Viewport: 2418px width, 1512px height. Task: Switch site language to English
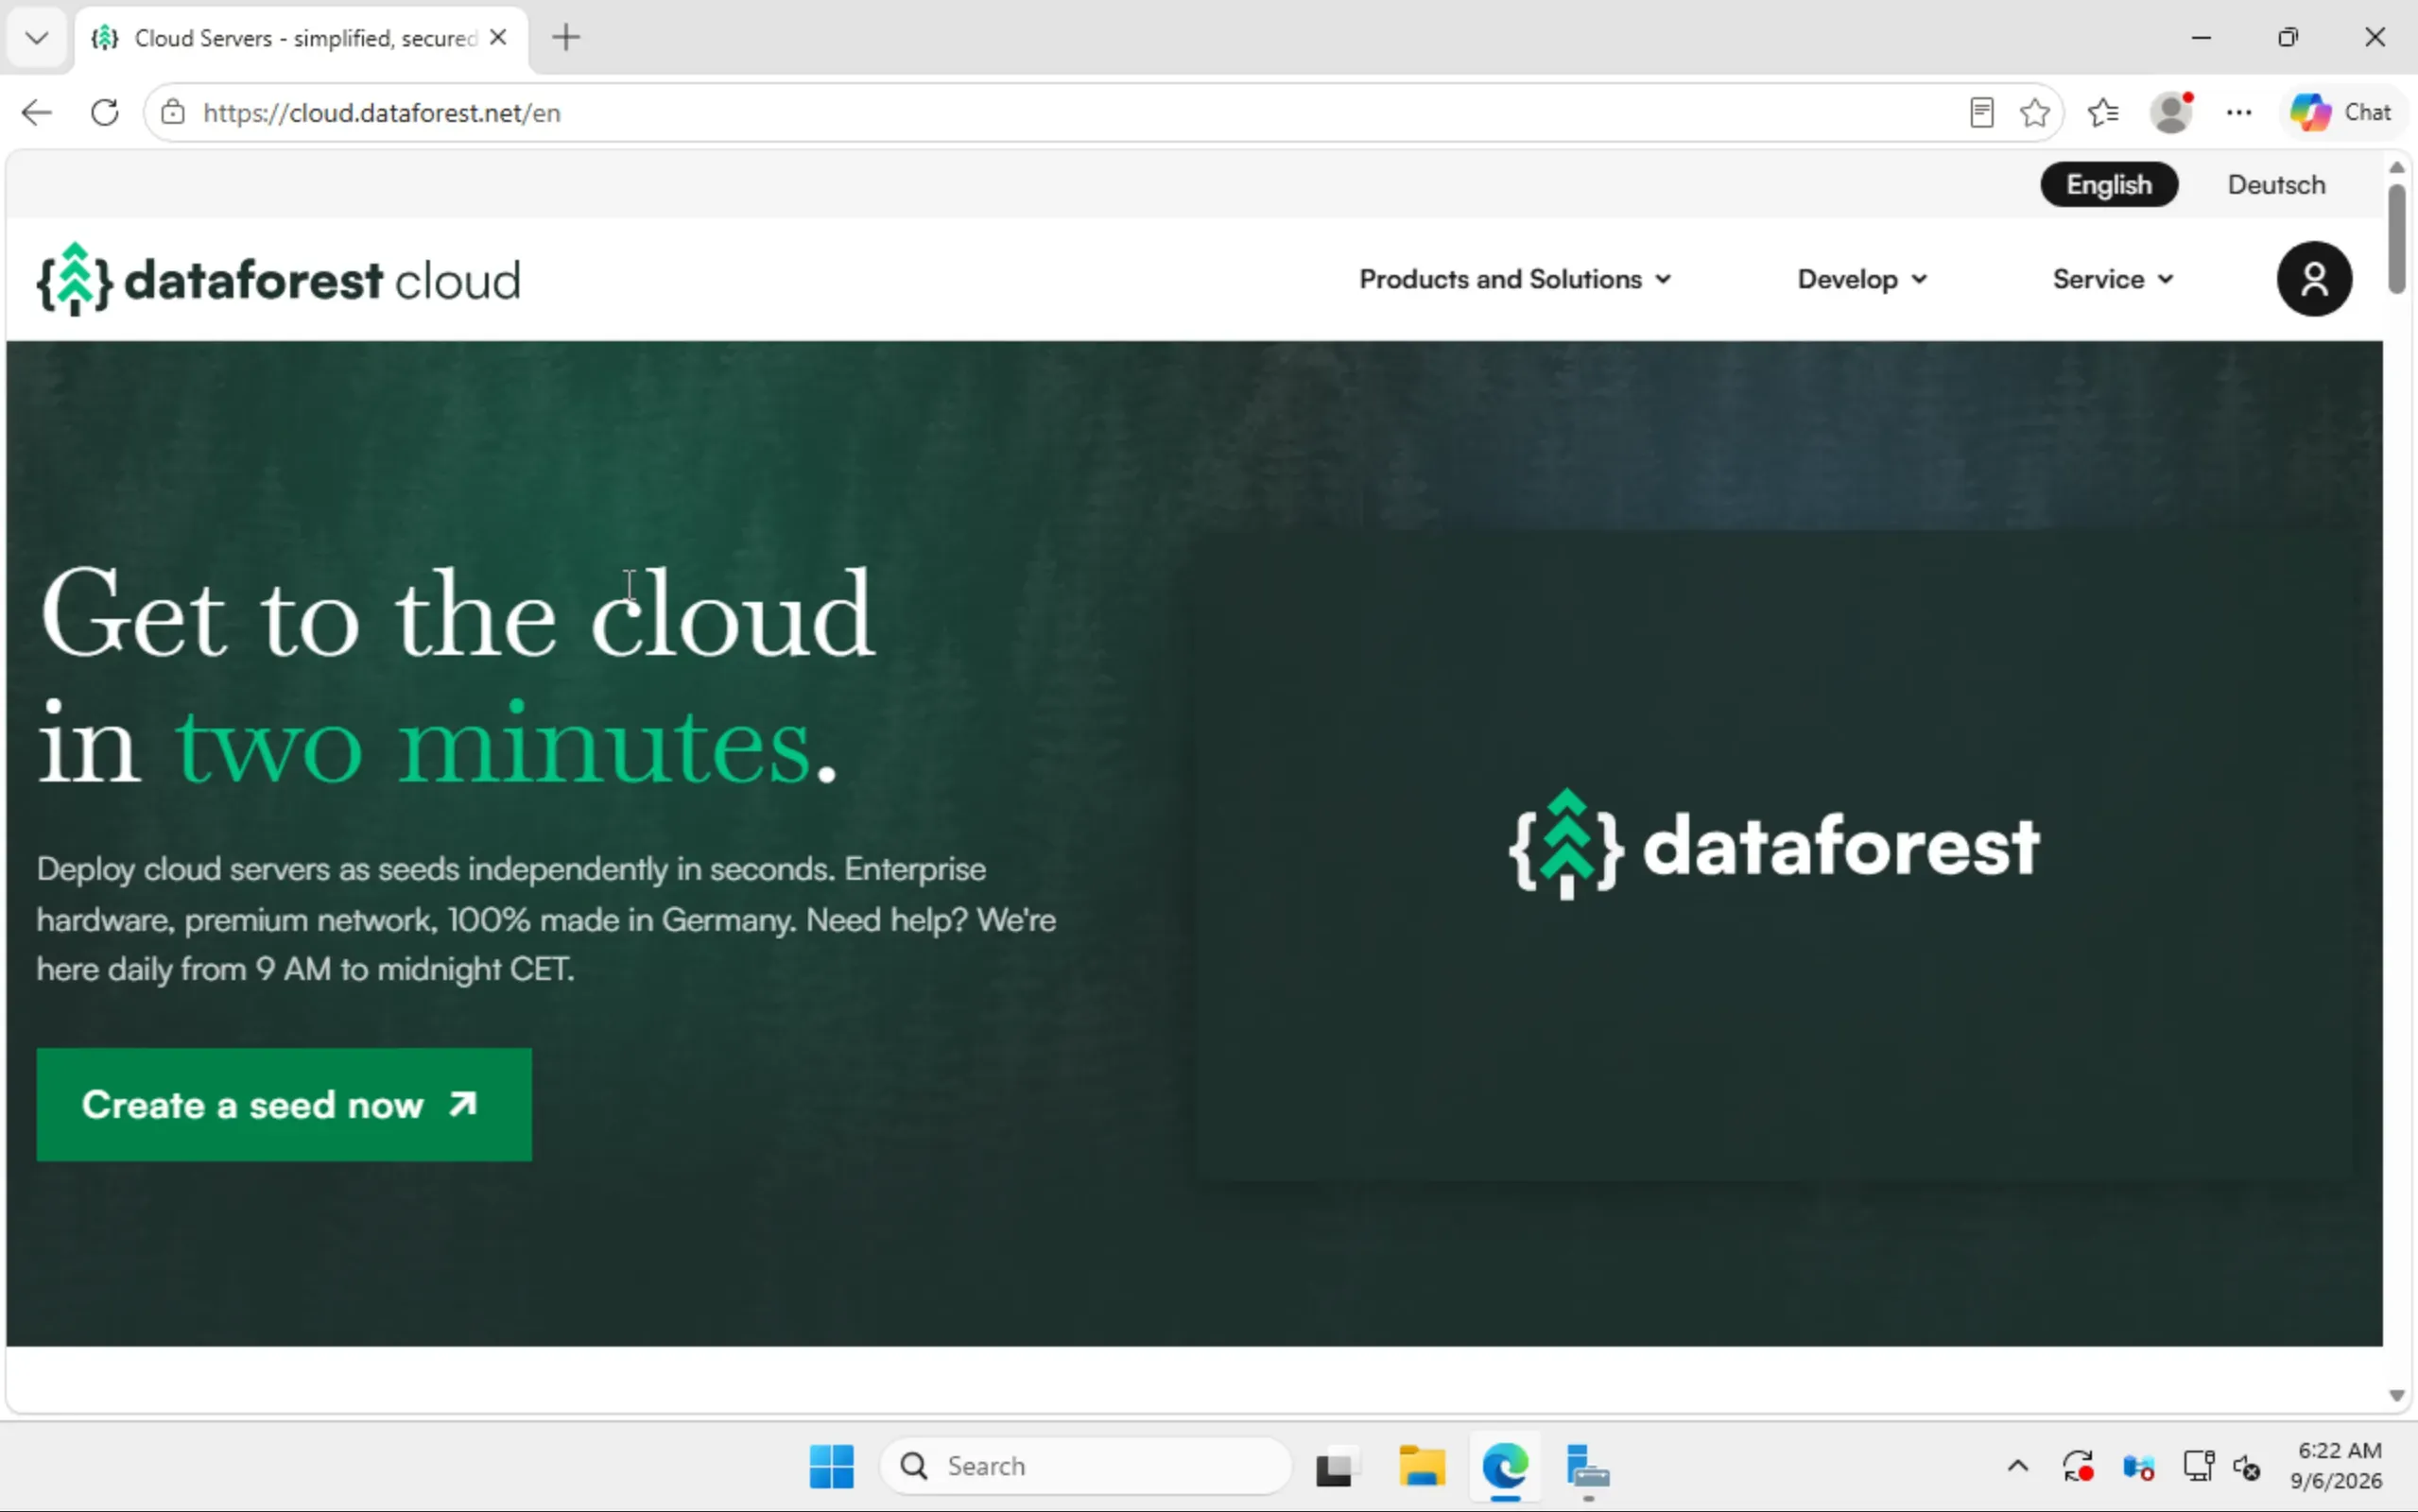[2109, 185]
